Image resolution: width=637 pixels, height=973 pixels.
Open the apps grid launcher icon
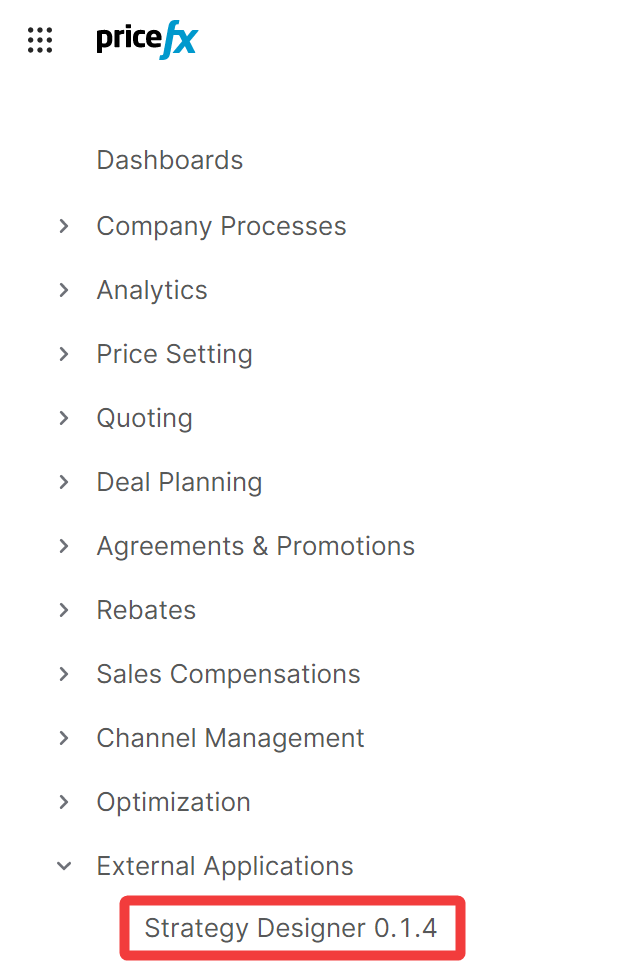(40, 40)
